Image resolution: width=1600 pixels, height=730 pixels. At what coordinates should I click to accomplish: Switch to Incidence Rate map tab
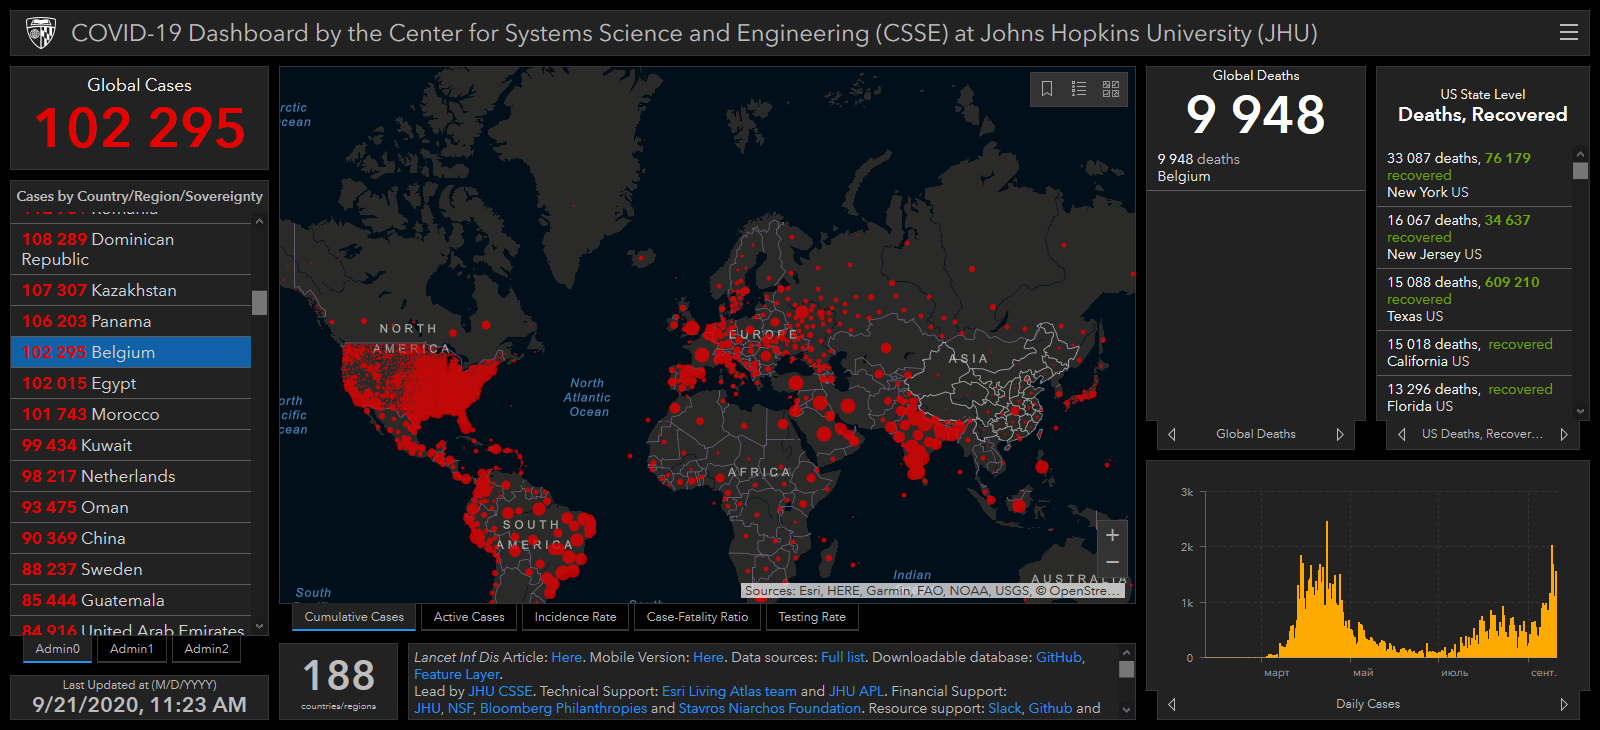tap(575, 617)
